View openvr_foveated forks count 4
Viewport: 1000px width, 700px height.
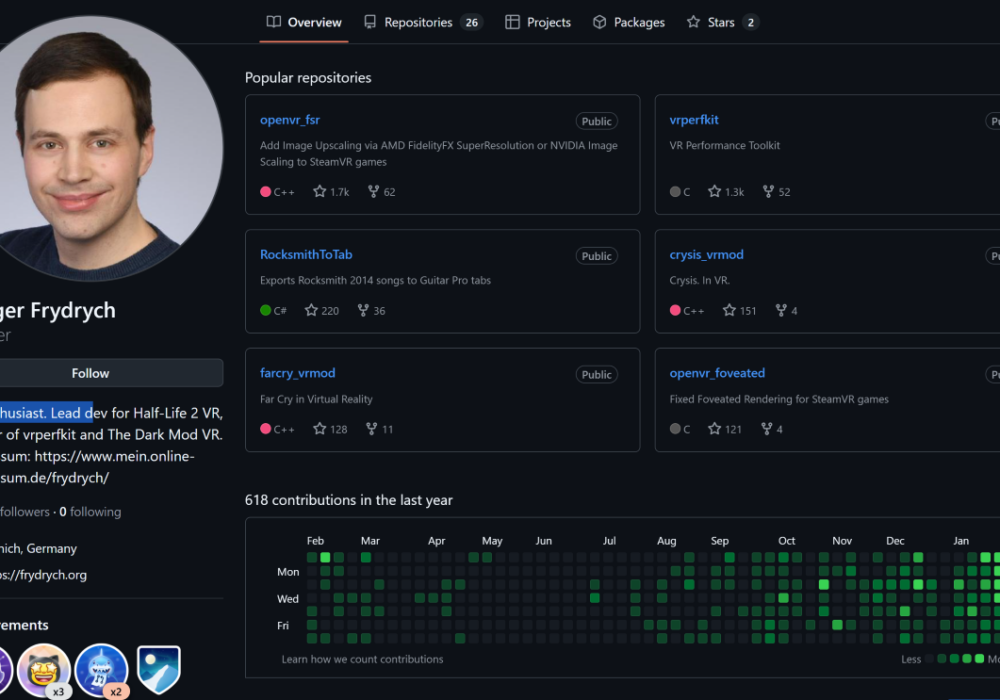772,429
